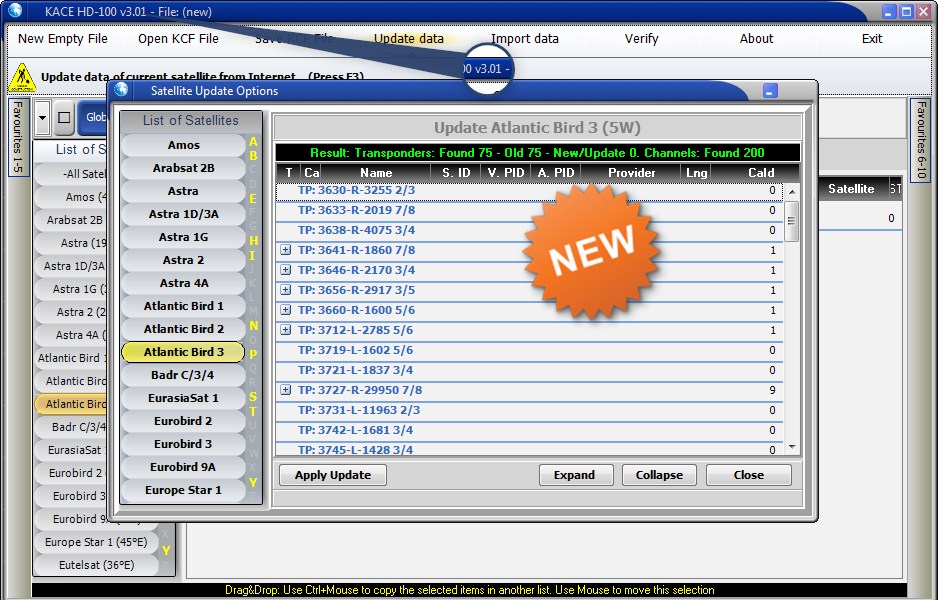Image resolution: width=938 pixels, height=600 pixels.
Task: Select Astra 1G in dialog list
Action: (x=184, y=237)
